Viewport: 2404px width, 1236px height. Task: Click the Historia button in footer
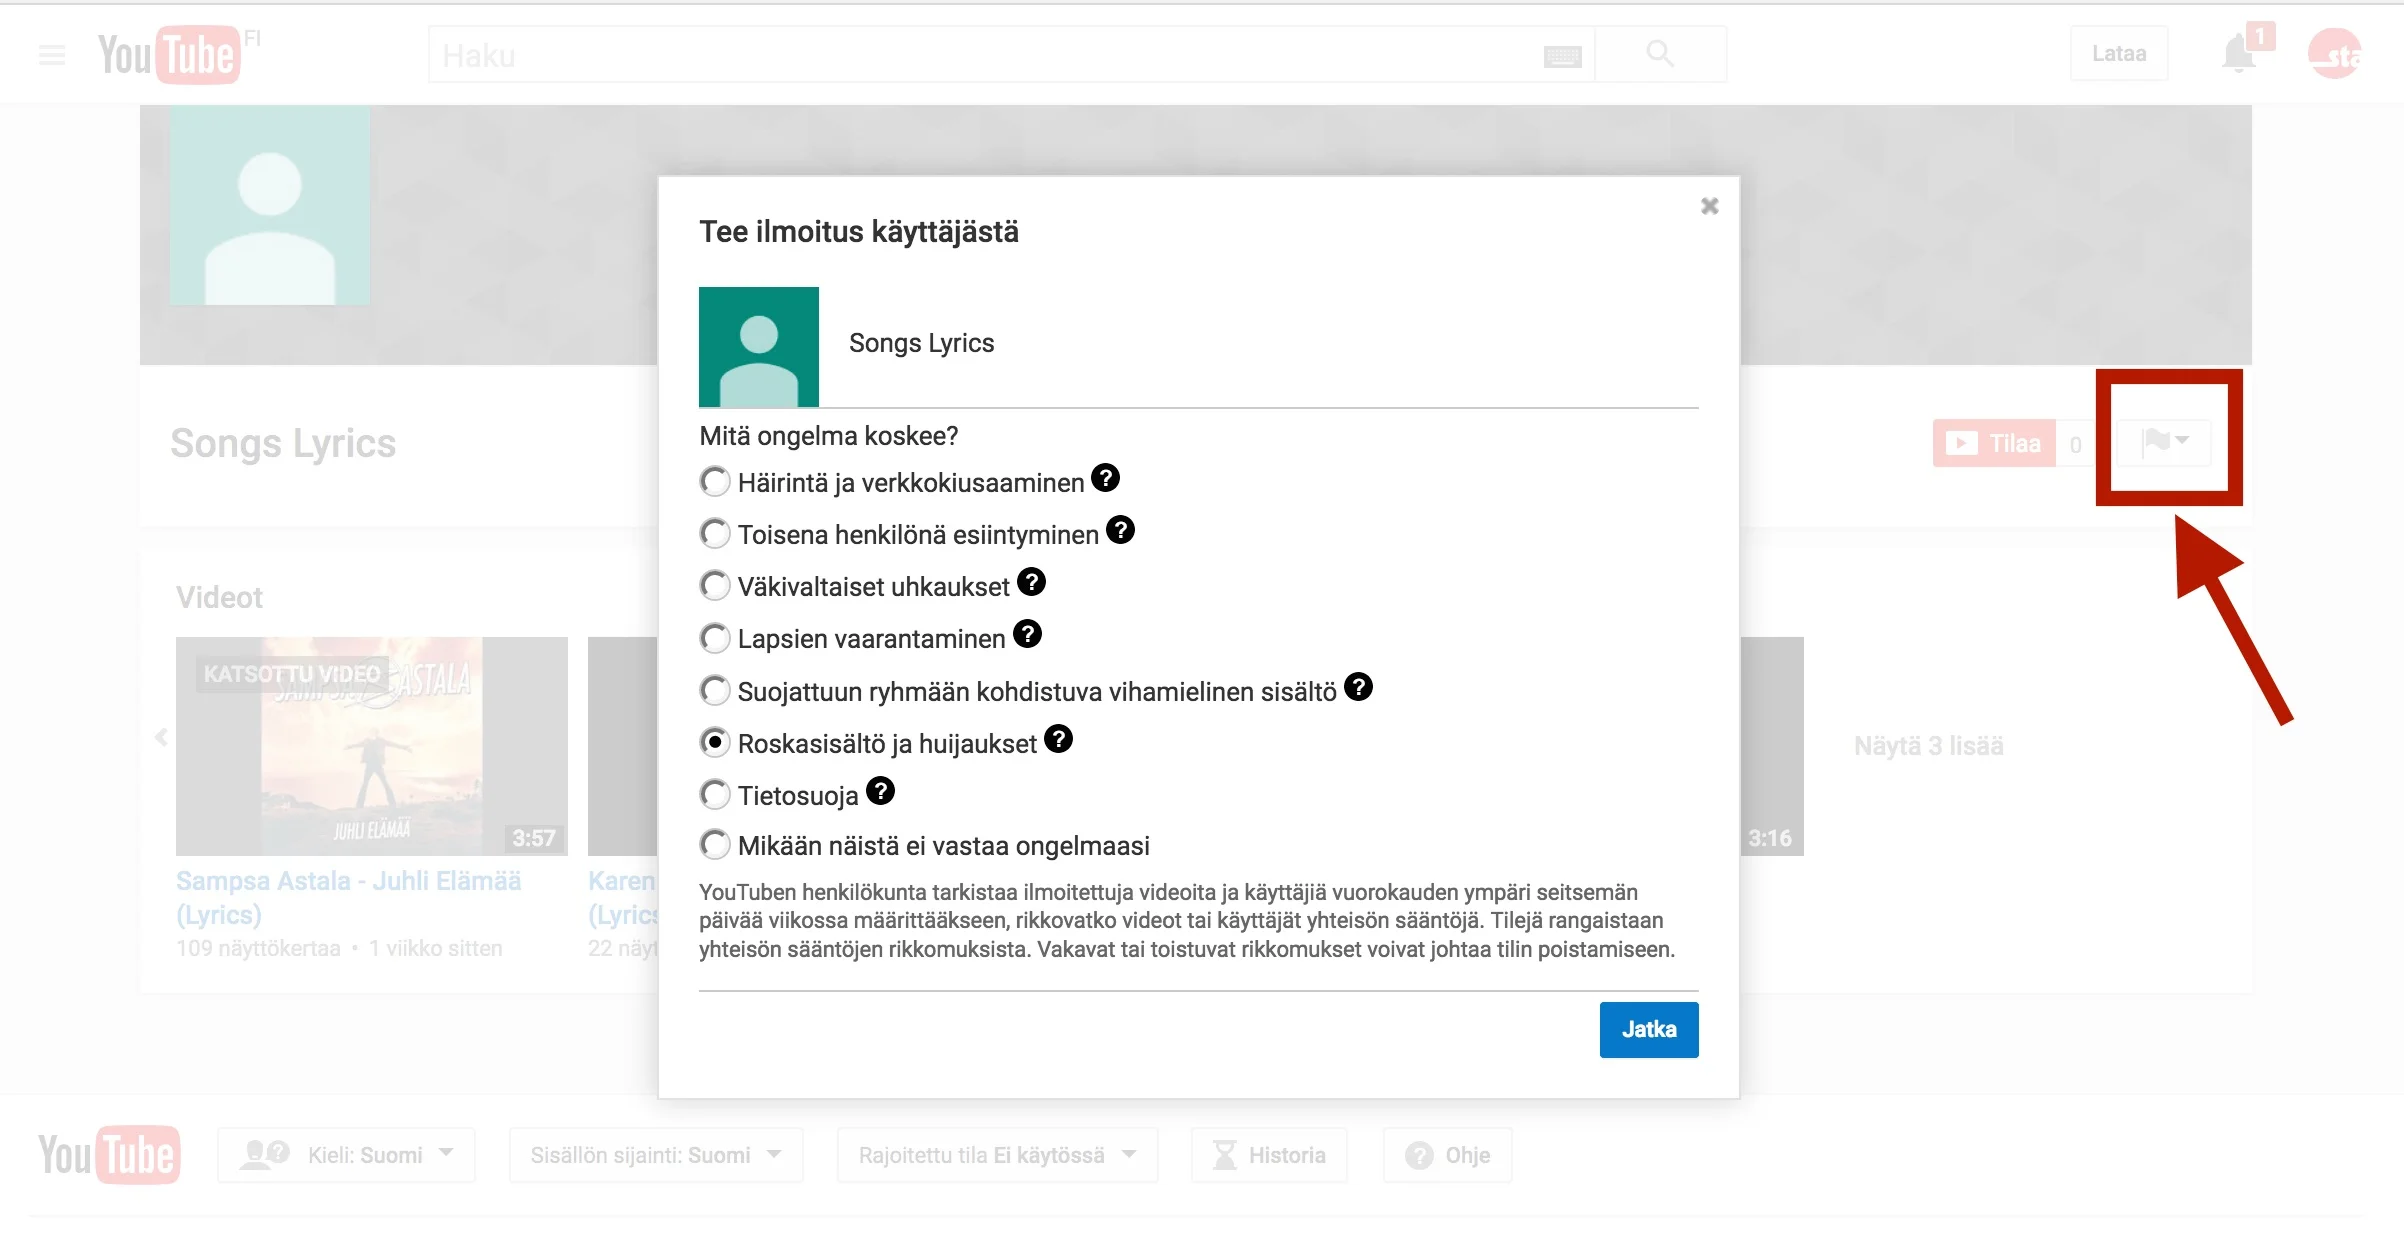coord(1269,1155)
